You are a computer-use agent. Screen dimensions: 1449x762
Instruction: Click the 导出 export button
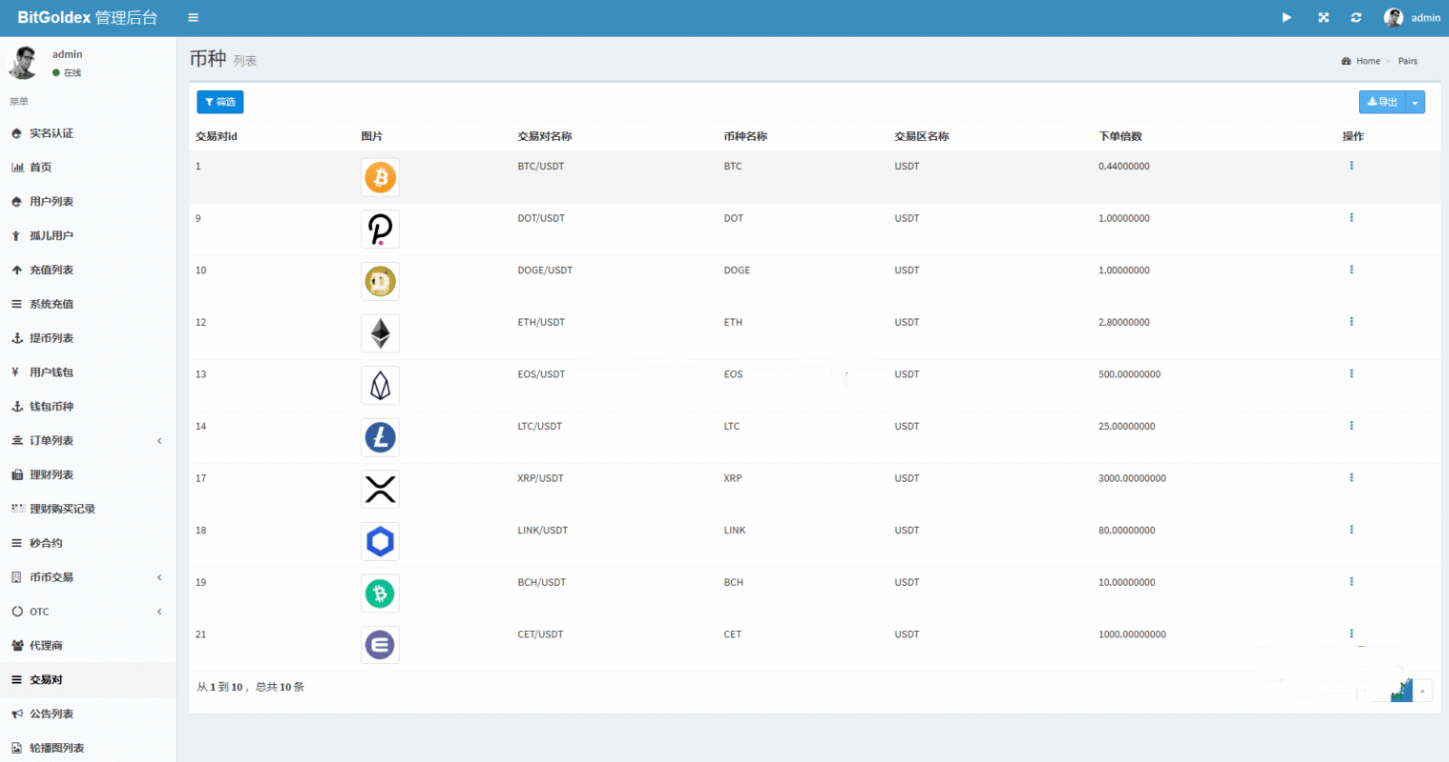tap(1382, 102)
